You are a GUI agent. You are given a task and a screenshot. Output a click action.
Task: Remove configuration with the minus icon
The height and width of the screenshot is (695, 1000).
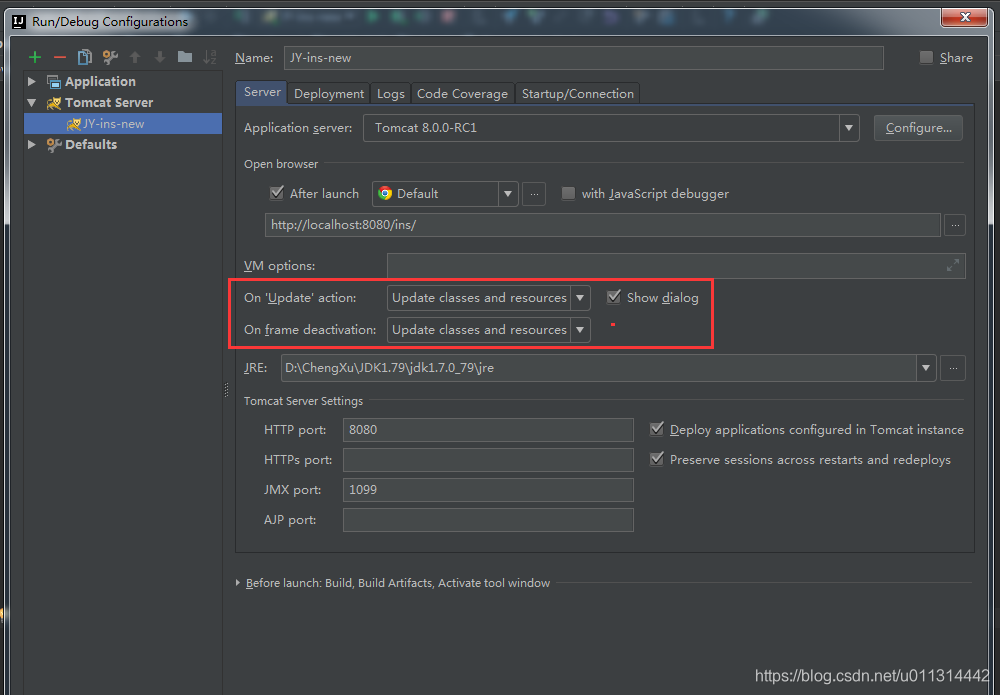click(60, 57)
